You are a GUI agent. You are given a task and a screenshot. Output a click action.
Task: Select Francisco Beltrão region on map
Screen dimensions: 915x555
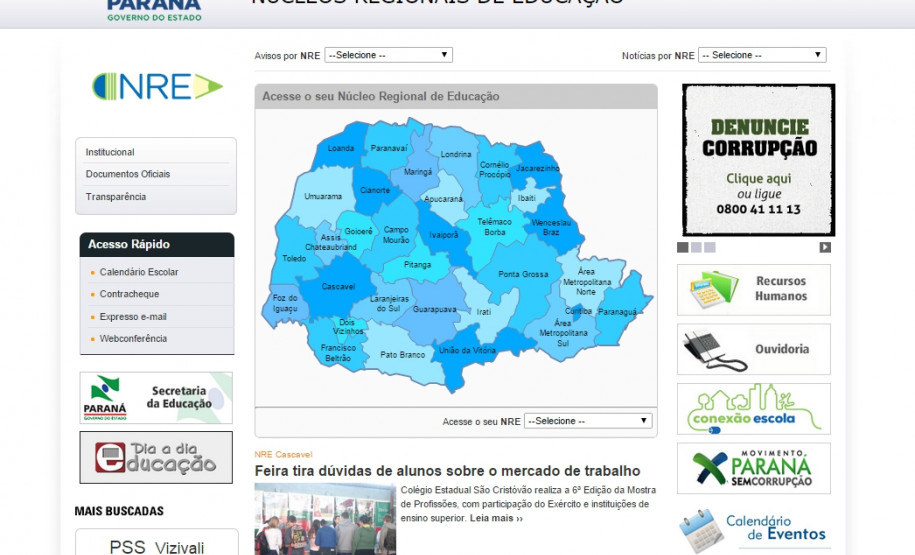point(337,353)
